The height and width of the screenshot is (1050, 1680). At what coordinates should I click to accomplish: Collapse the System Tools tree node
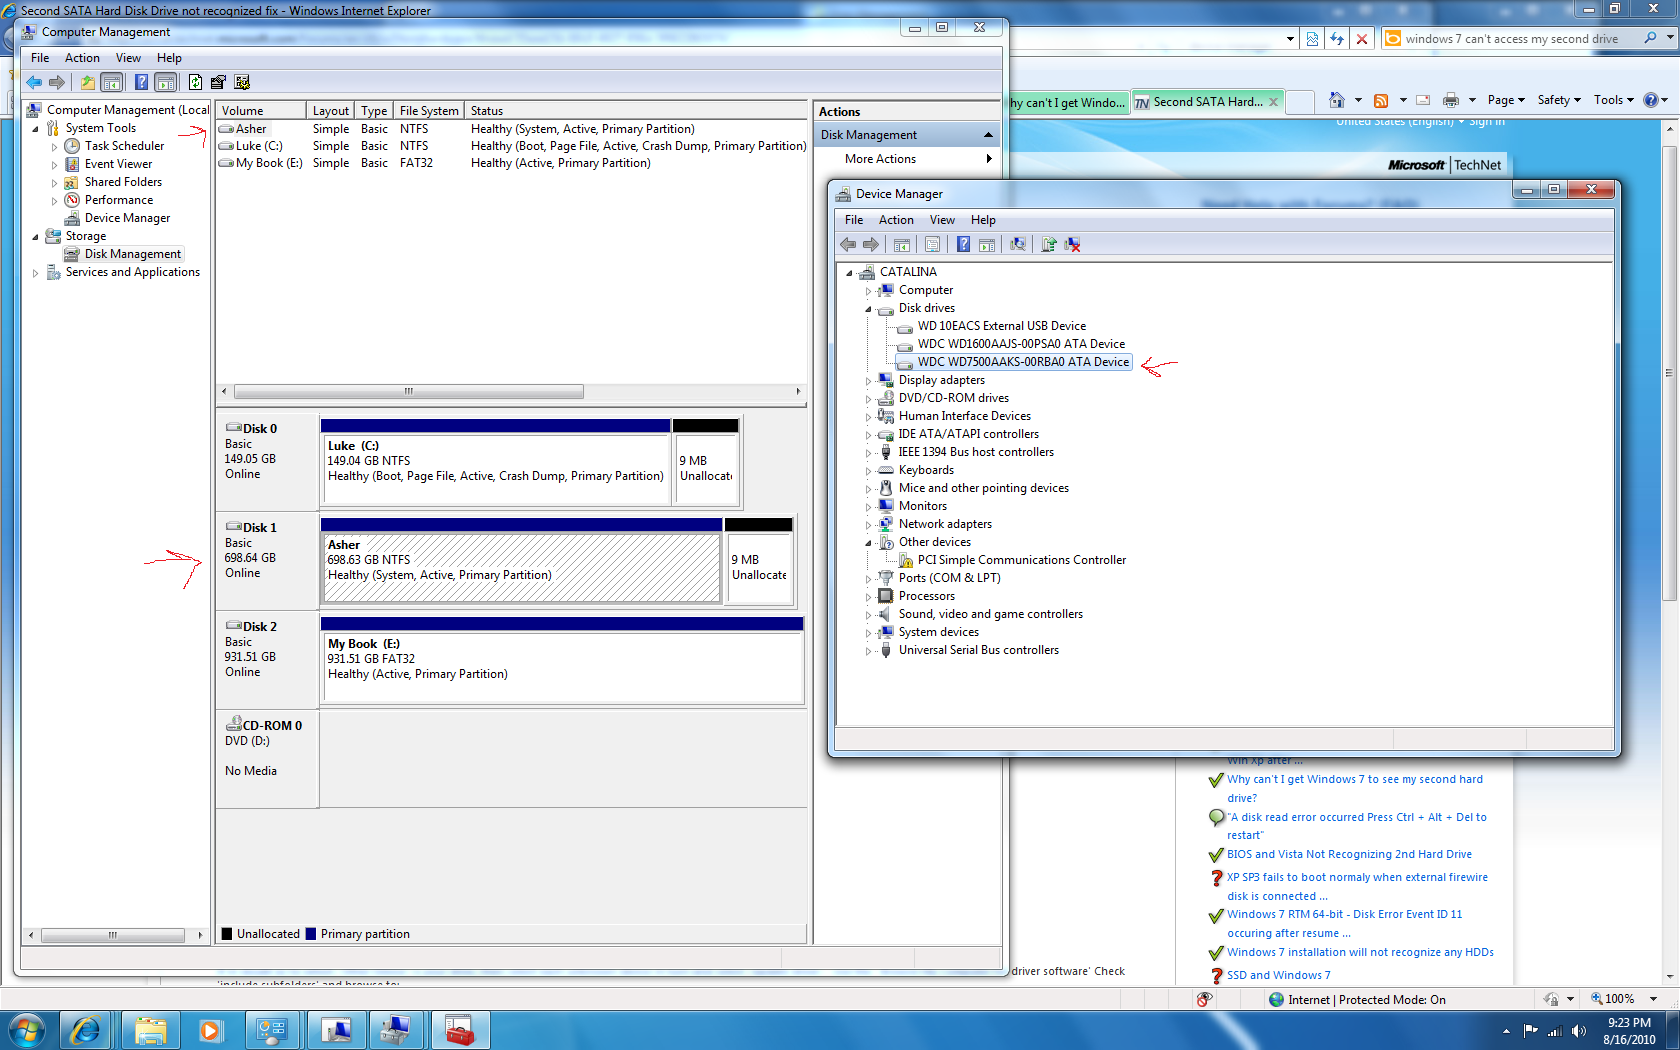(36, 128)
